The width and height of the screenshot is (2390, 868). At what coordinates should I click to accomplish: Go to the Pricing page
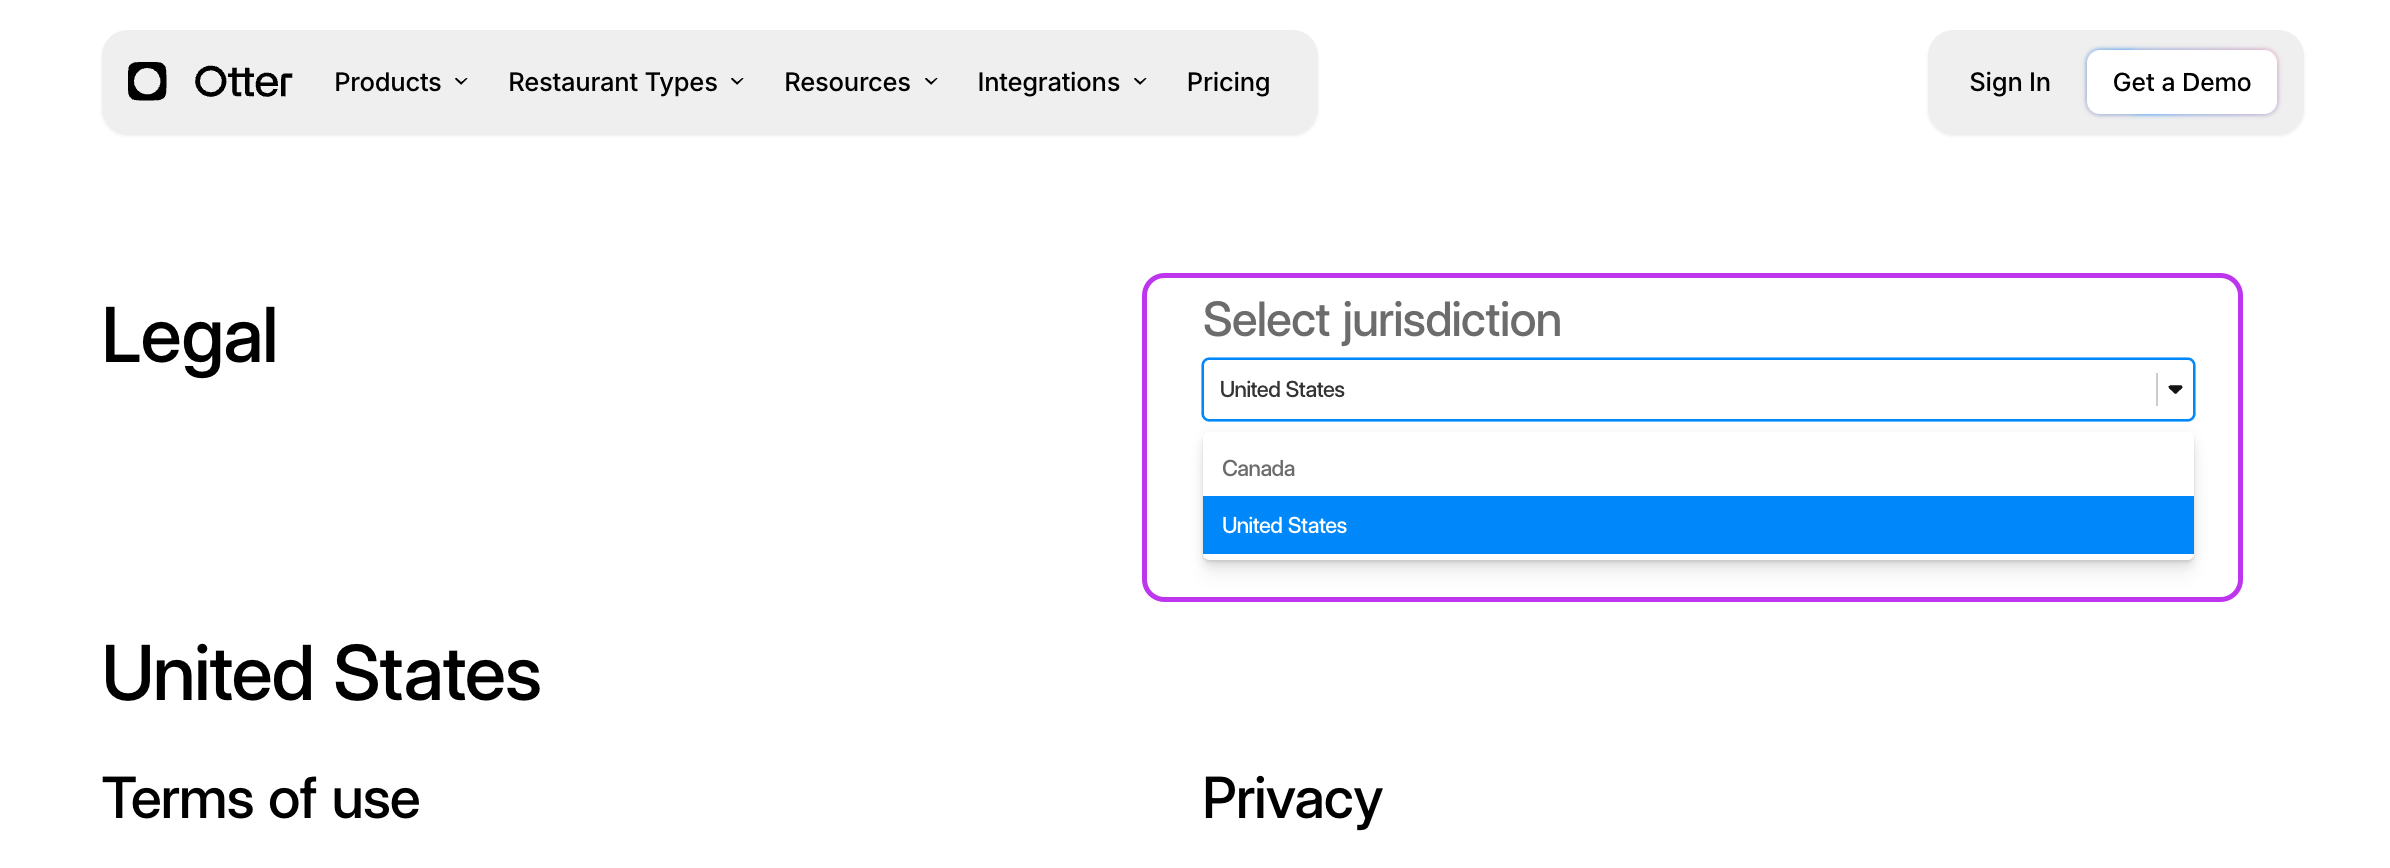(1228, 82)
